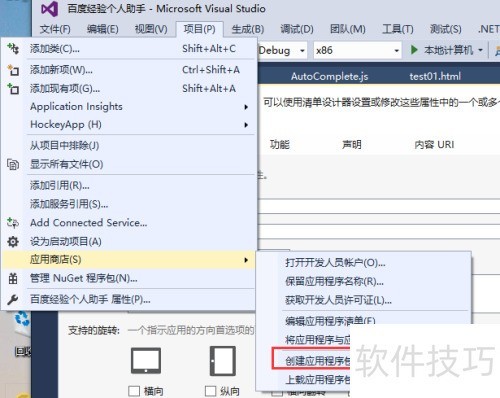
Task: Select 上载应用程序包 in submenu
Action: coord(318,380)
